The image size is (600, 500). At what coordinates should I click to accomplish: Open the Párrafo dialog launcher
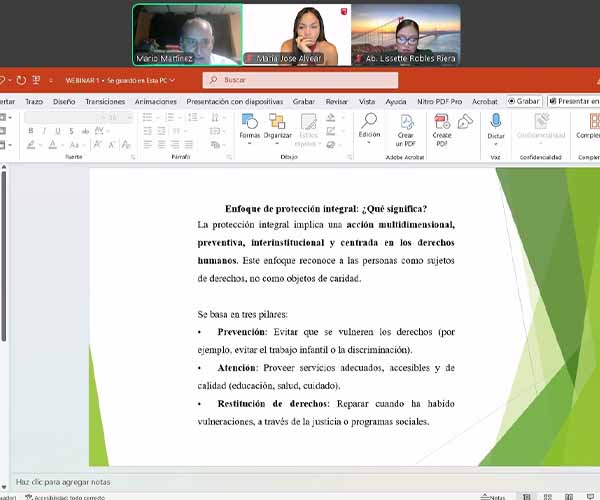point(229,157)
